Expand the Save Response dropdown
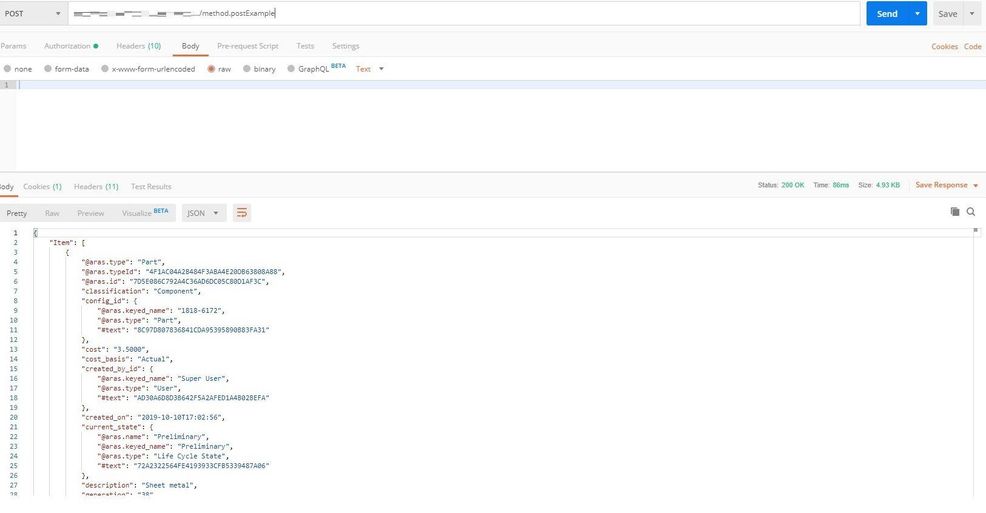The width and height of the screenshot is (986, 513). click(x=946, y=185)
